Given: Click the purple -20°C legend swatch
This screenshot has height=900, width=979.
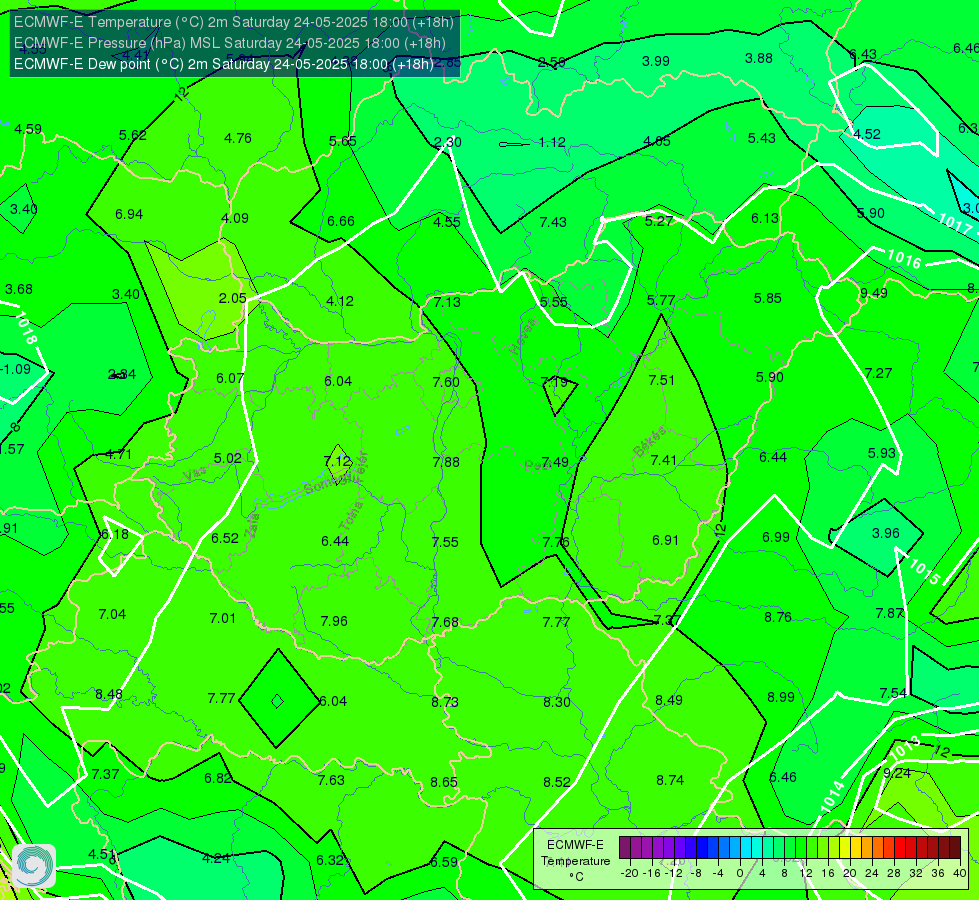Looking at the screenshot, I should (x=625, y=848).
